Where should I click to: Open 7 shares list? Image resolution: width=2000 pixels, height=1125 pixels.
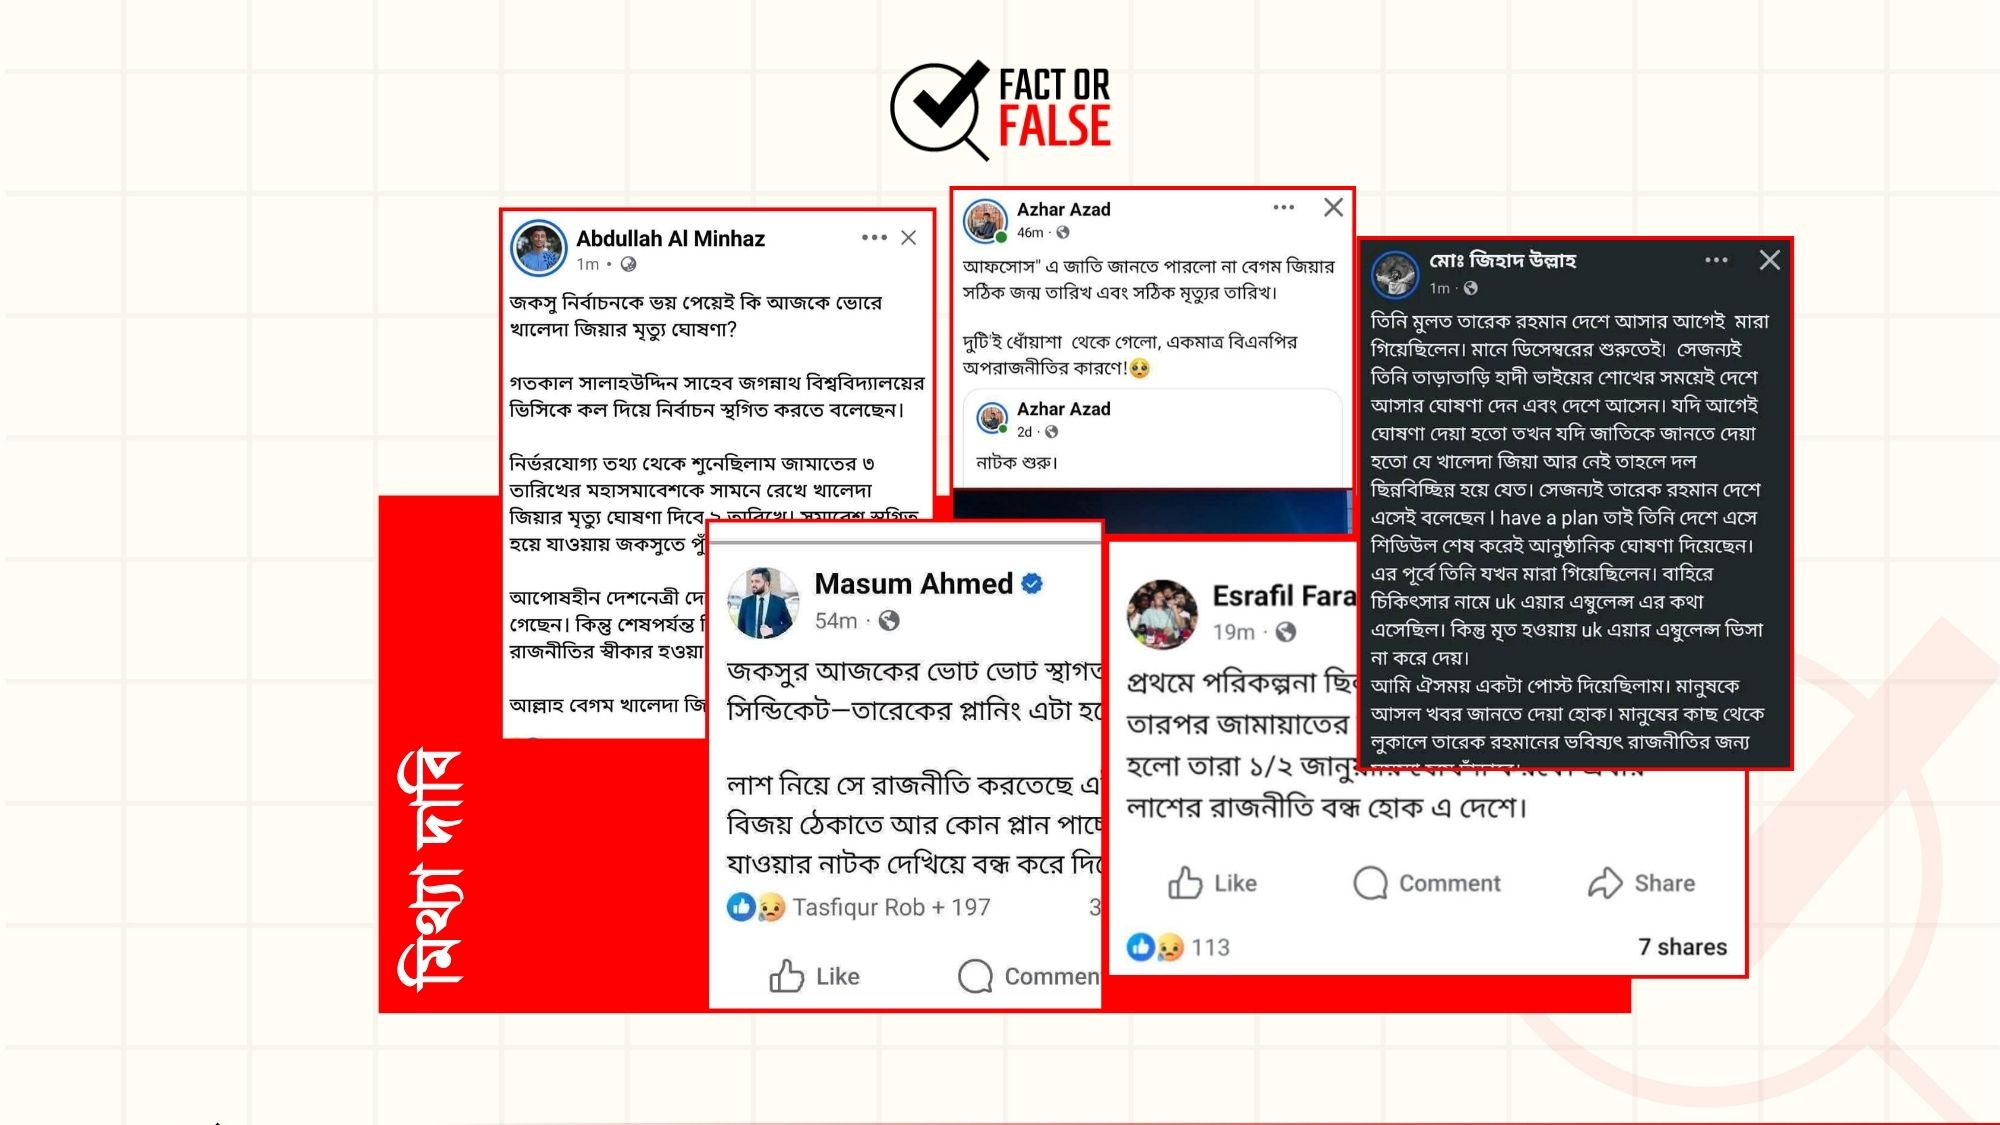[x=1682, y=947]
